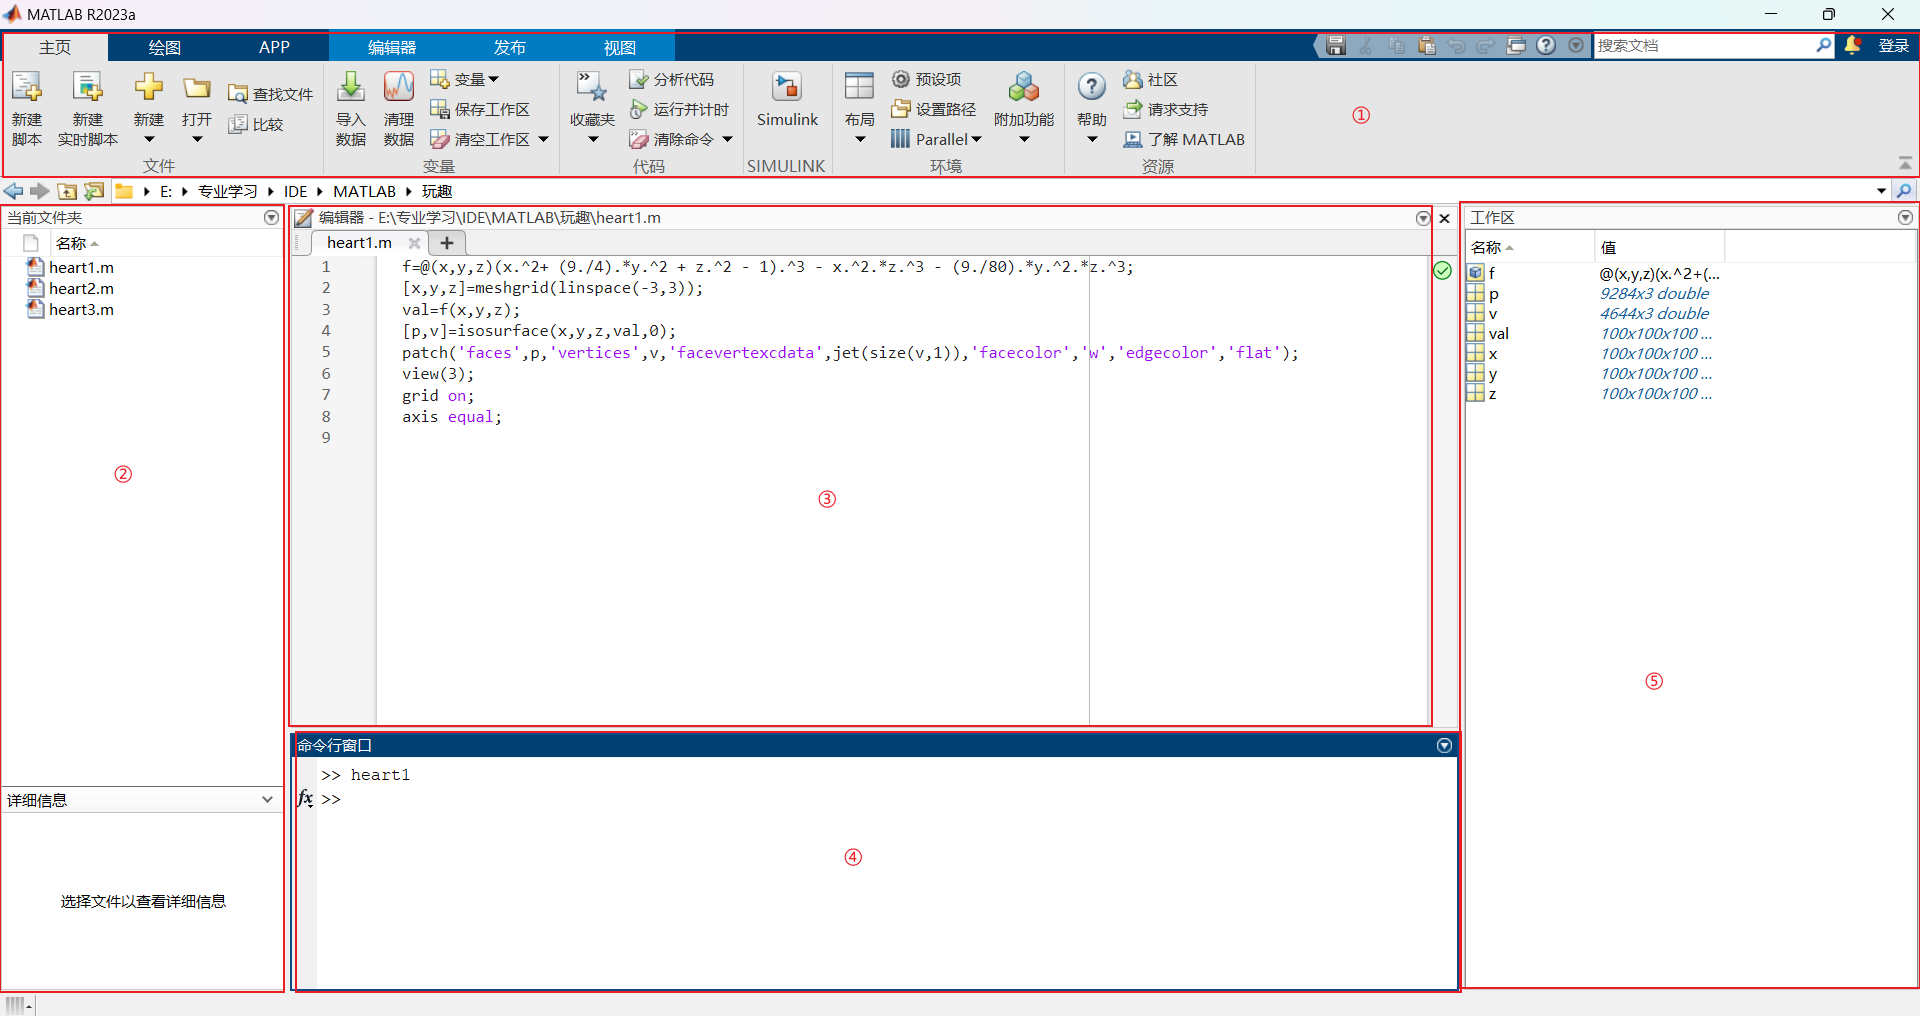Click MATLAB folder in address path
The height and width of the screenshot is (1016, 1920).
coord(364,191)
